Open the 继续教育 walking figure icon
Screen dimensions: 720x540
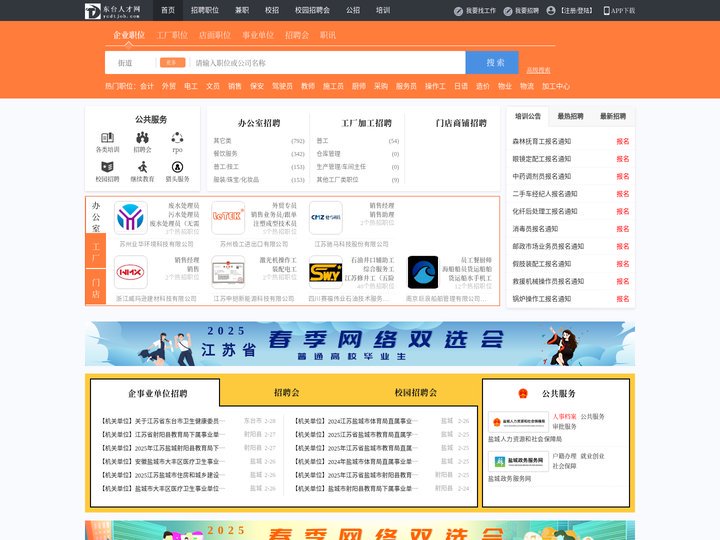coord(142,167)
